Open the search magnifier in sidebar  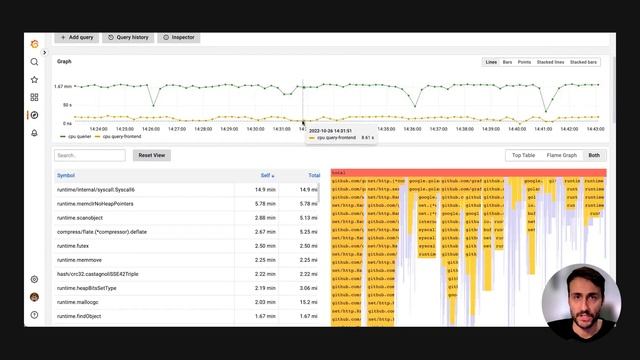(x=34, y=62)
